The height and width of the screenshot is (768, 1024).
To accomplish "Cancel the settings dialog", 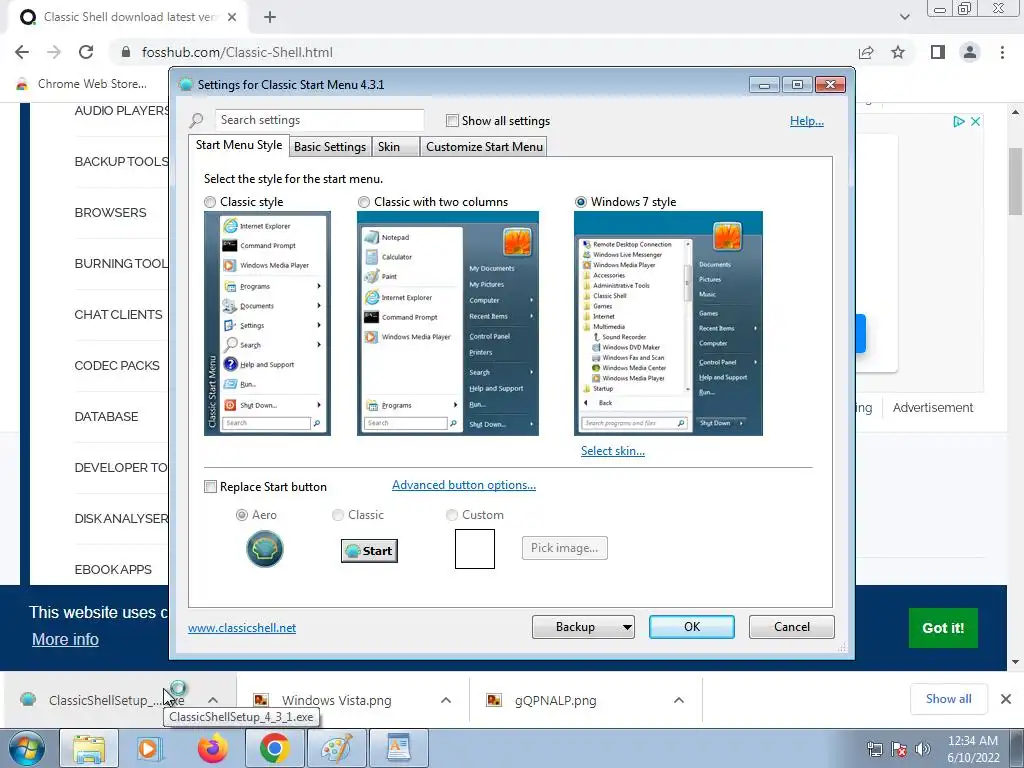I will click(x=792, y=627).
